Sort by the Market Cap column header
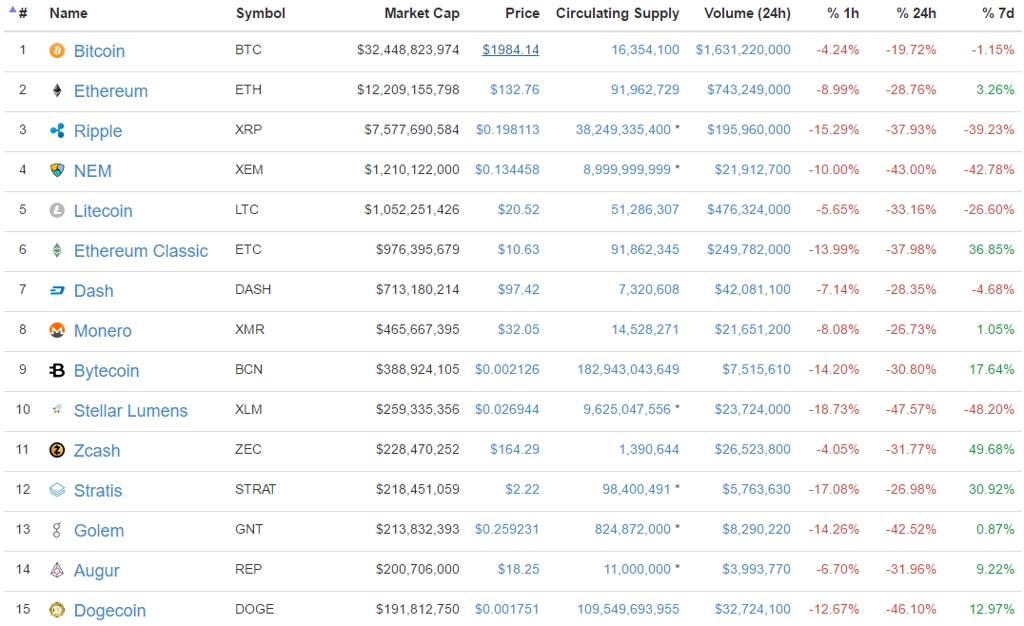 point(421,13)
